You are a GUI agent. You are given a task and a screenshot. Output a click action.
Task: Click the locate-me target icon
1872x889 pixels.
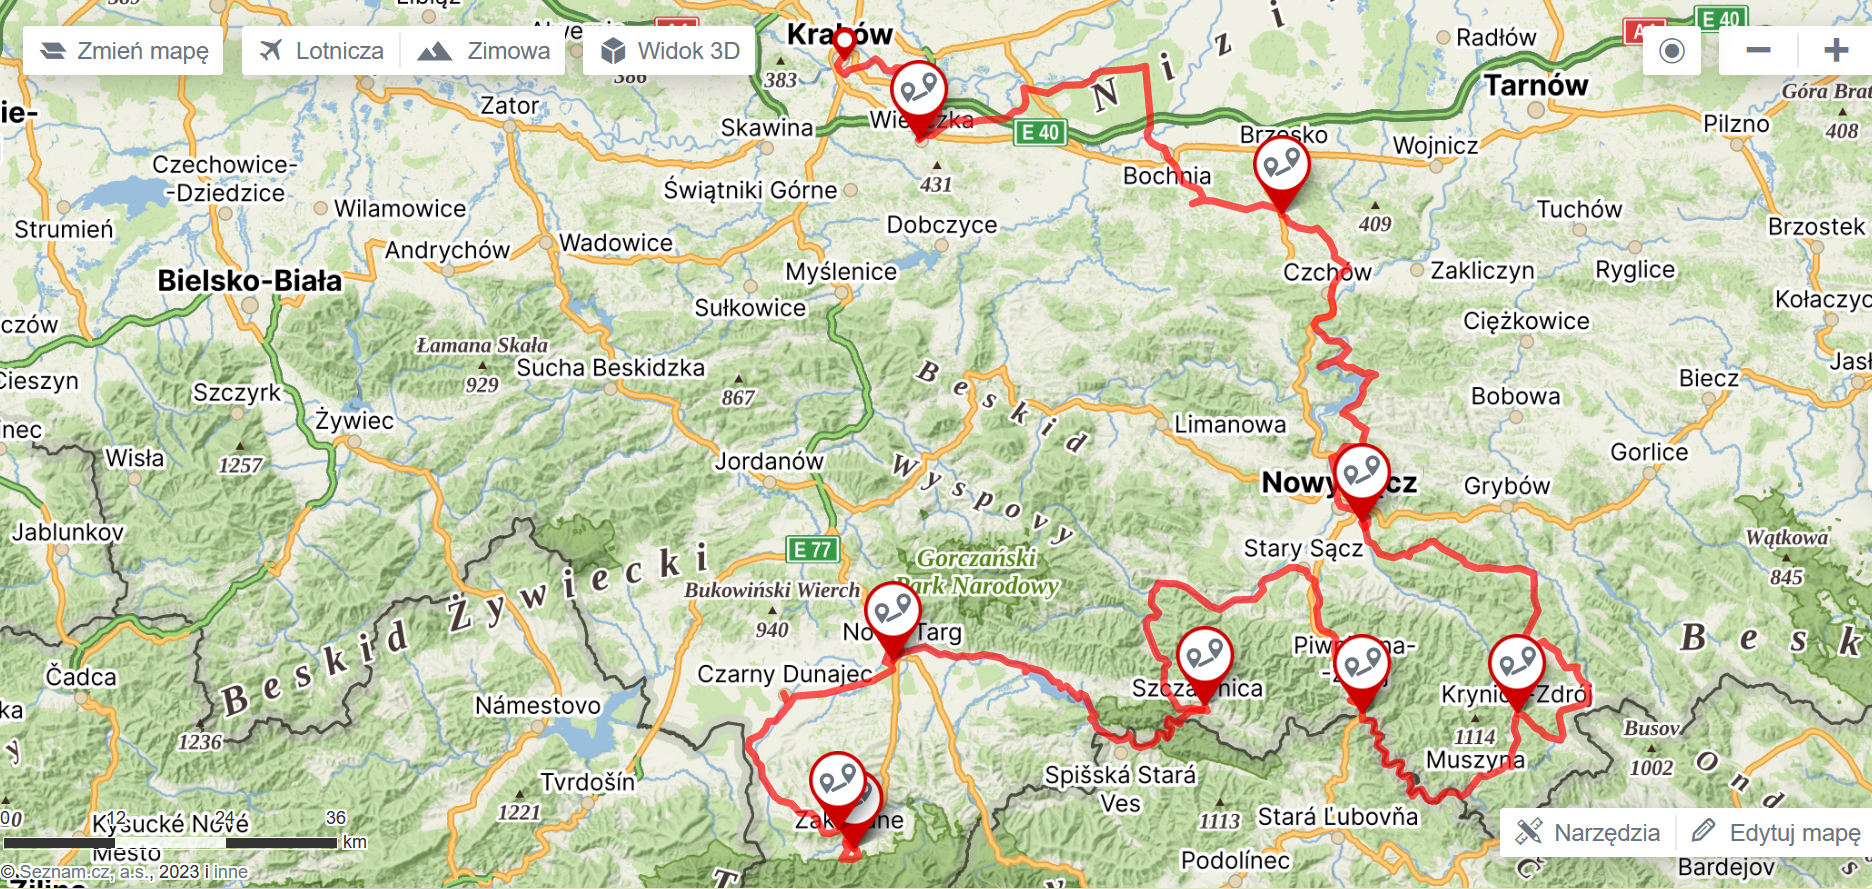(x=1672, y=51)
